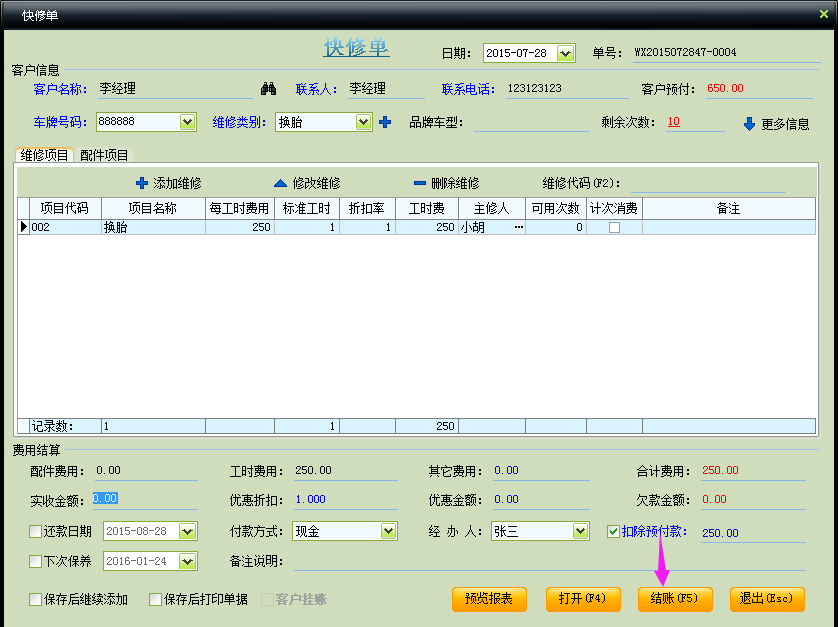This screenshot has width=838, height=627.
Task: Click the 折扣率 column header
Action: click(x=367, y=208)
